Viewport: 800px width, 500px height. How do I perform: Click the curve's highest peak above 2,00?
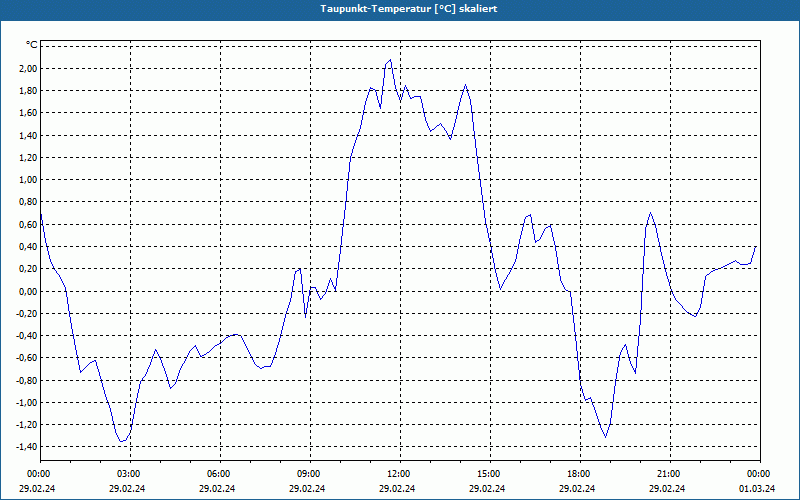390,60
